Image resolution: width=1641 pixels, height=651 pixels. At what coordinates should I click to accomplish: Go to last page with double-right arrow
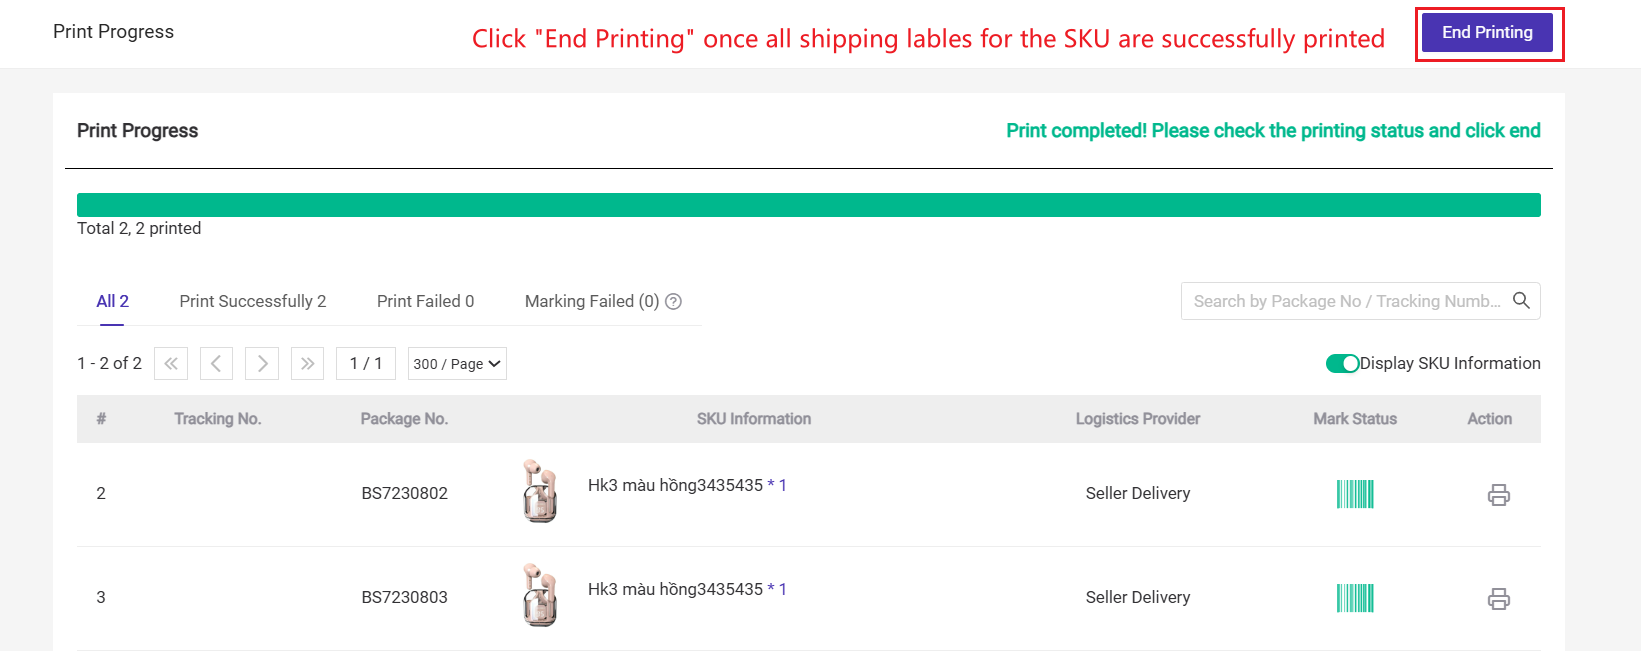coord(307,363)
